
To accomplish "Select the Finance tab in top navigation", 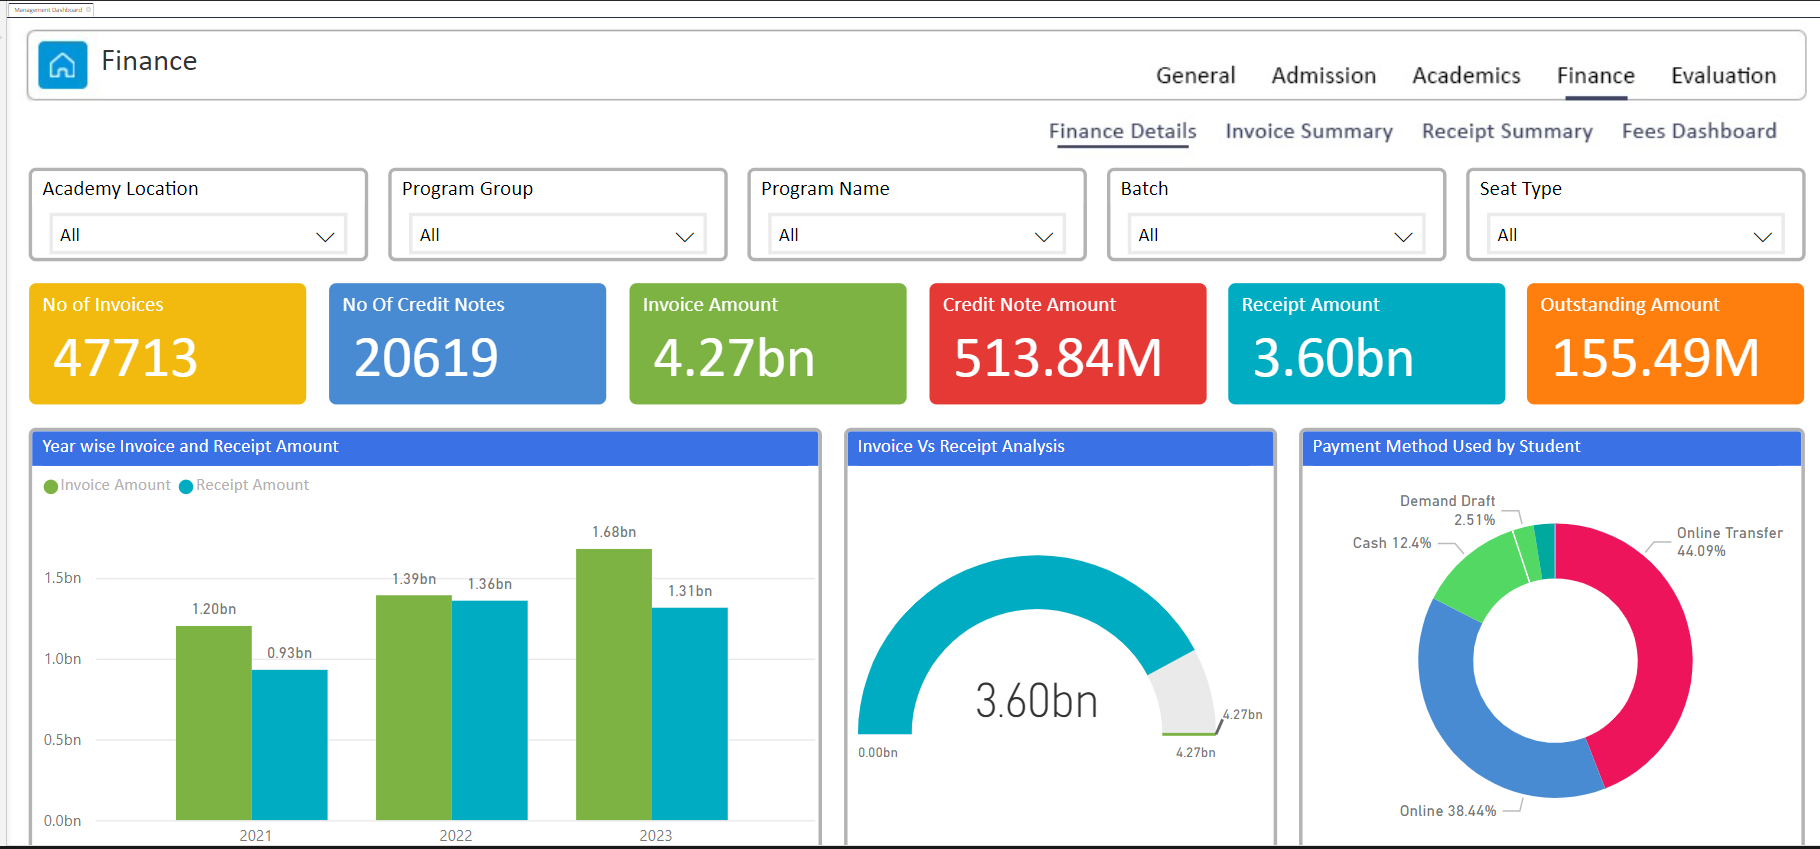I will [x=1595, y=76].
